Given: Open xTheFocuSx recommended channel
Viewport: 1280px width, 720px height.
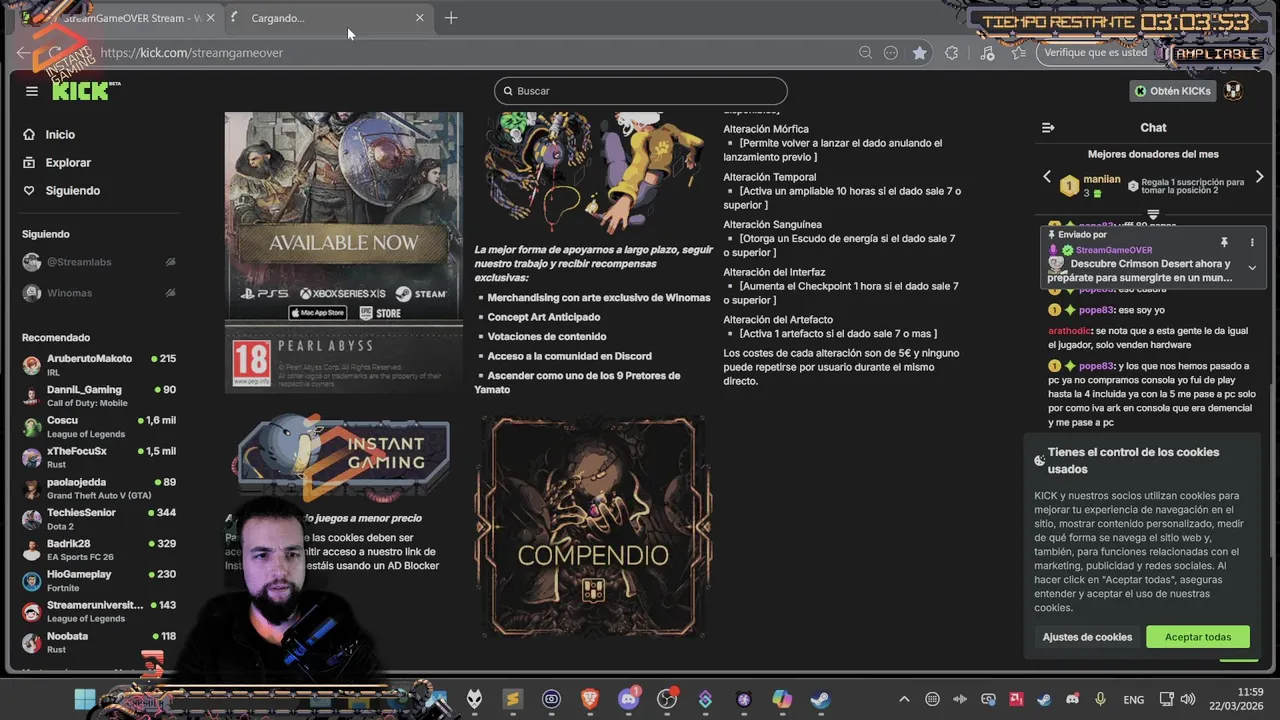Looking at the screenshot, I should (x=100, y=457).
